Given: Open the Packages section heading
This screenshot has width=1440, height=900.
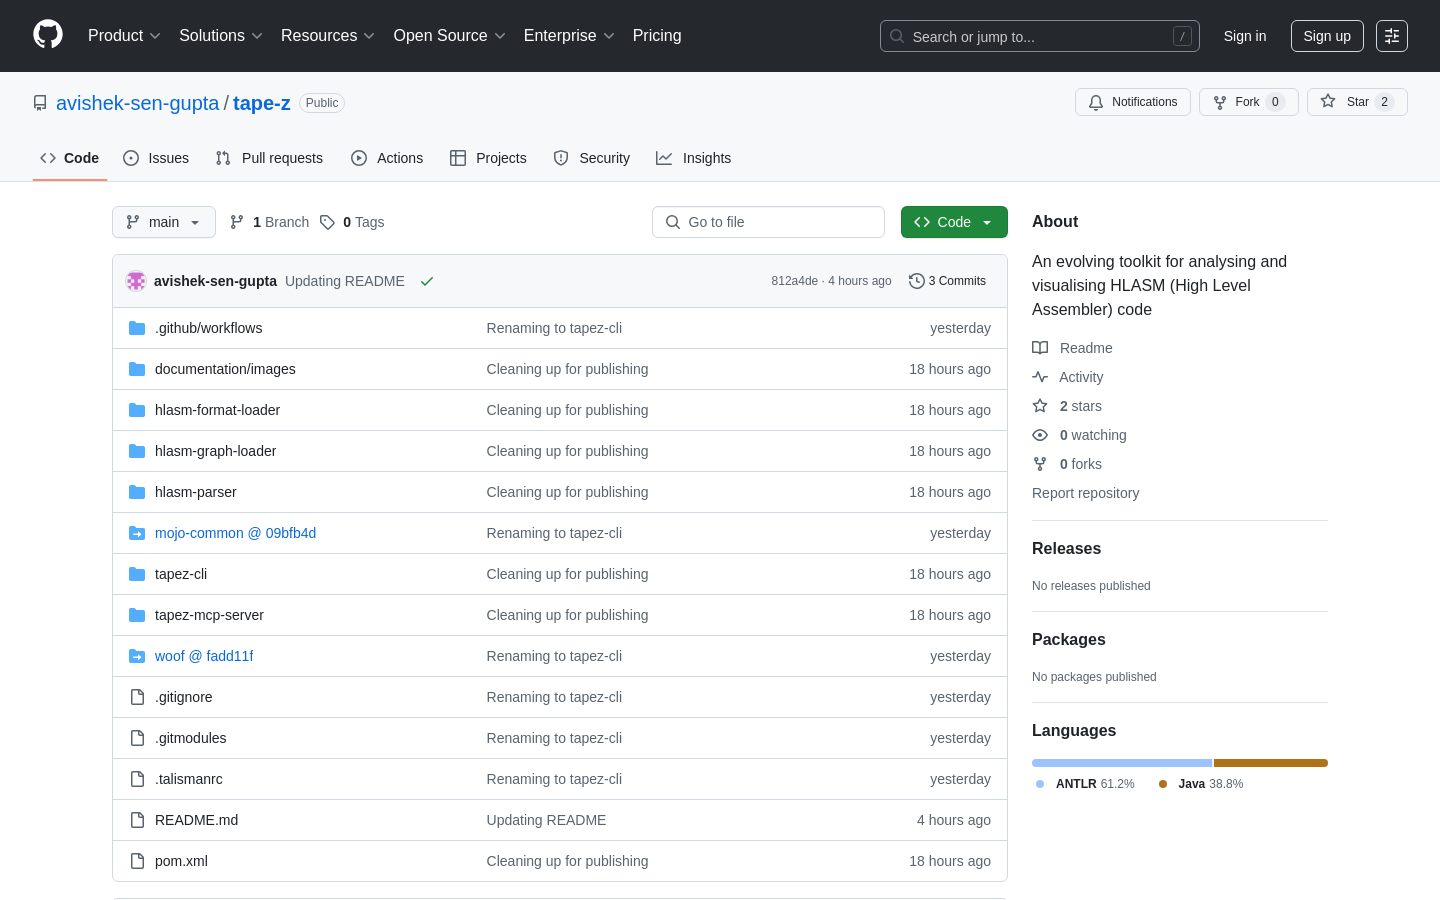Looking at the screenshot, I should click(1068, 639).
